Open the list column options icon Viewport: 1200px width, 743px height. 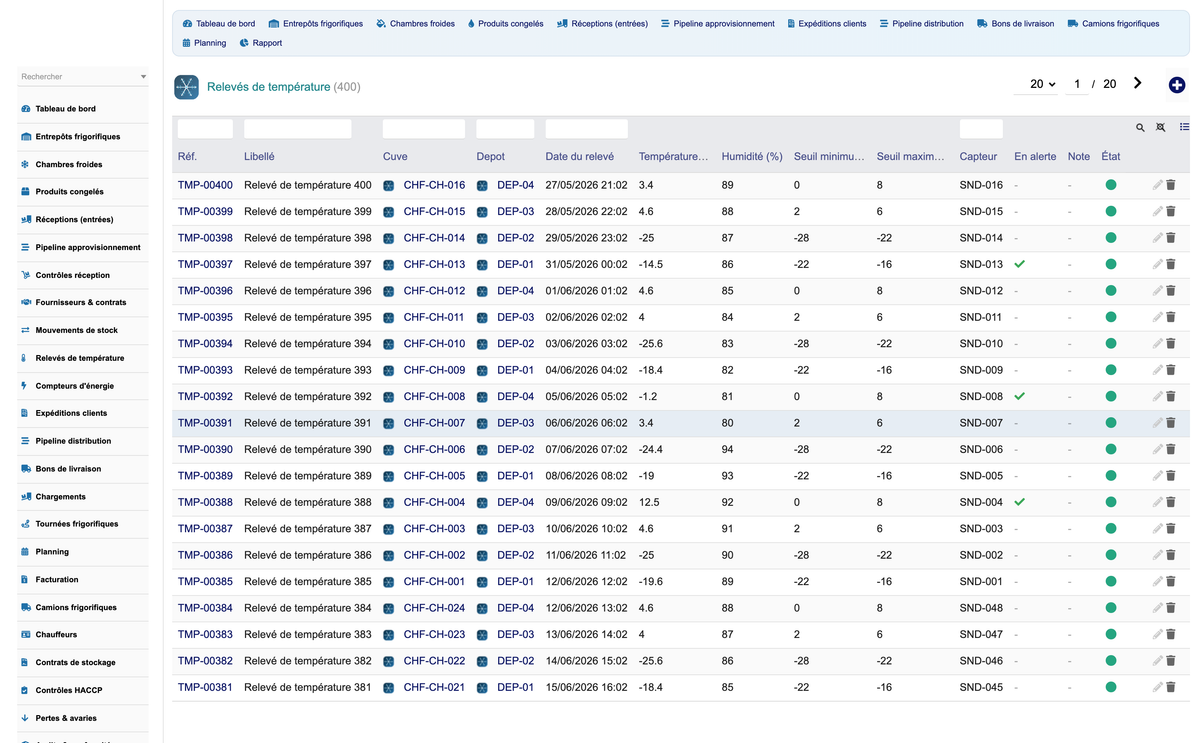[1184, 127]
